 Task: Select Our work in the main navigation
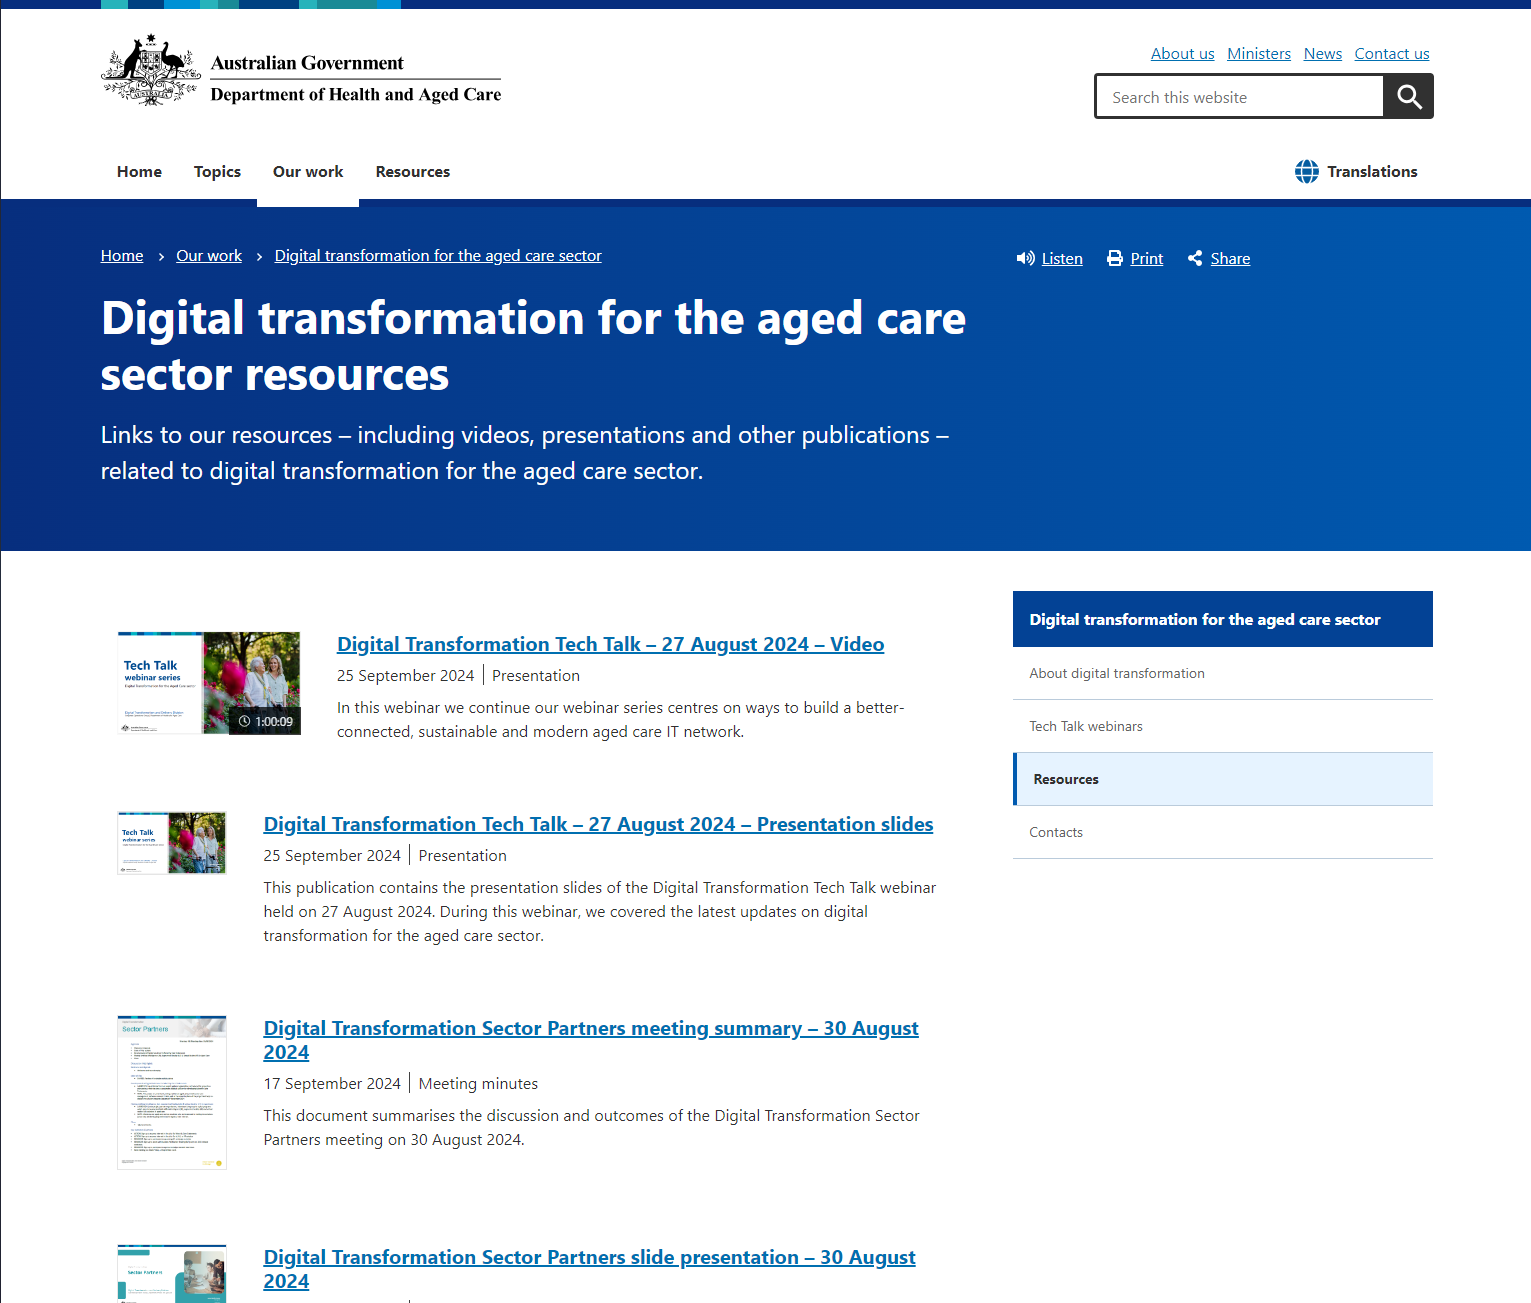pos(308,172)
